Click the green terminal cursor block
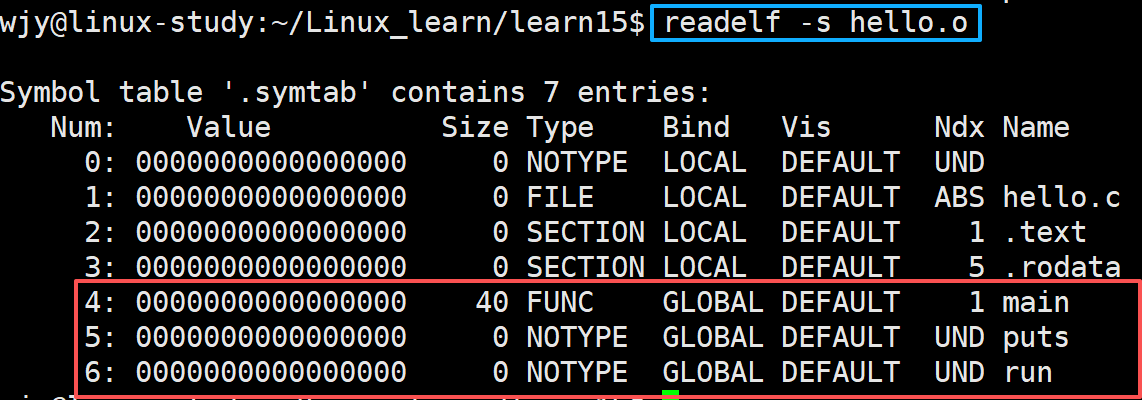The width and height of the screenshot is (1142, 400). pos(671,396)
